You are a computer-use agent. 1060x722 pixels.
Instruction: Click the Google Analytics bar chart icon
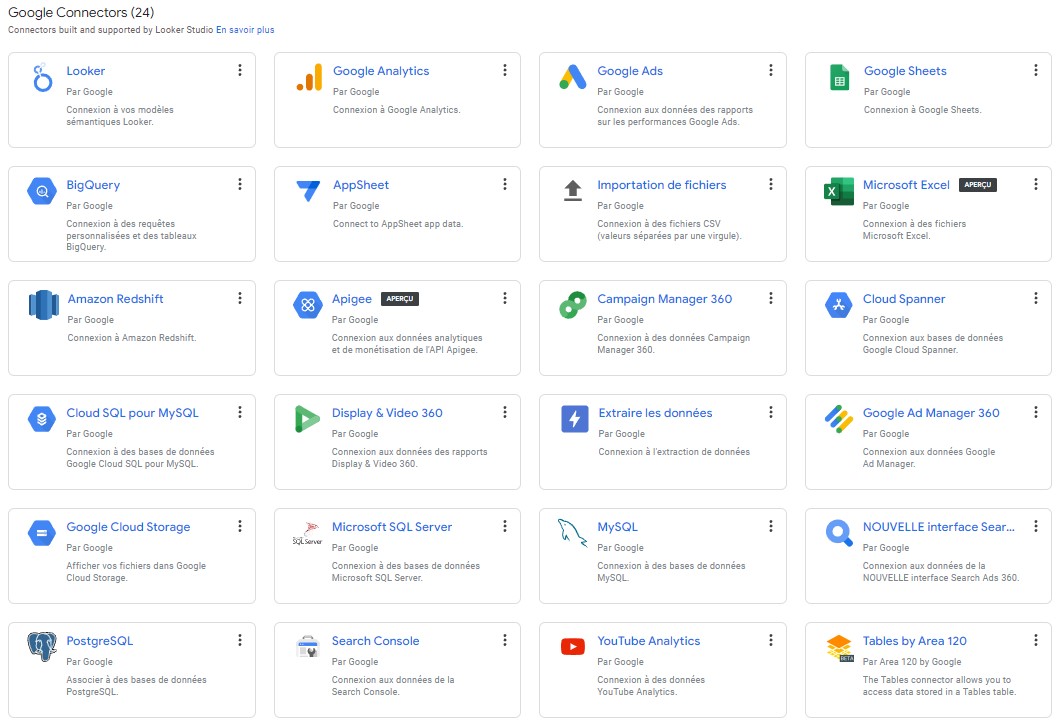tap(309, 77)
